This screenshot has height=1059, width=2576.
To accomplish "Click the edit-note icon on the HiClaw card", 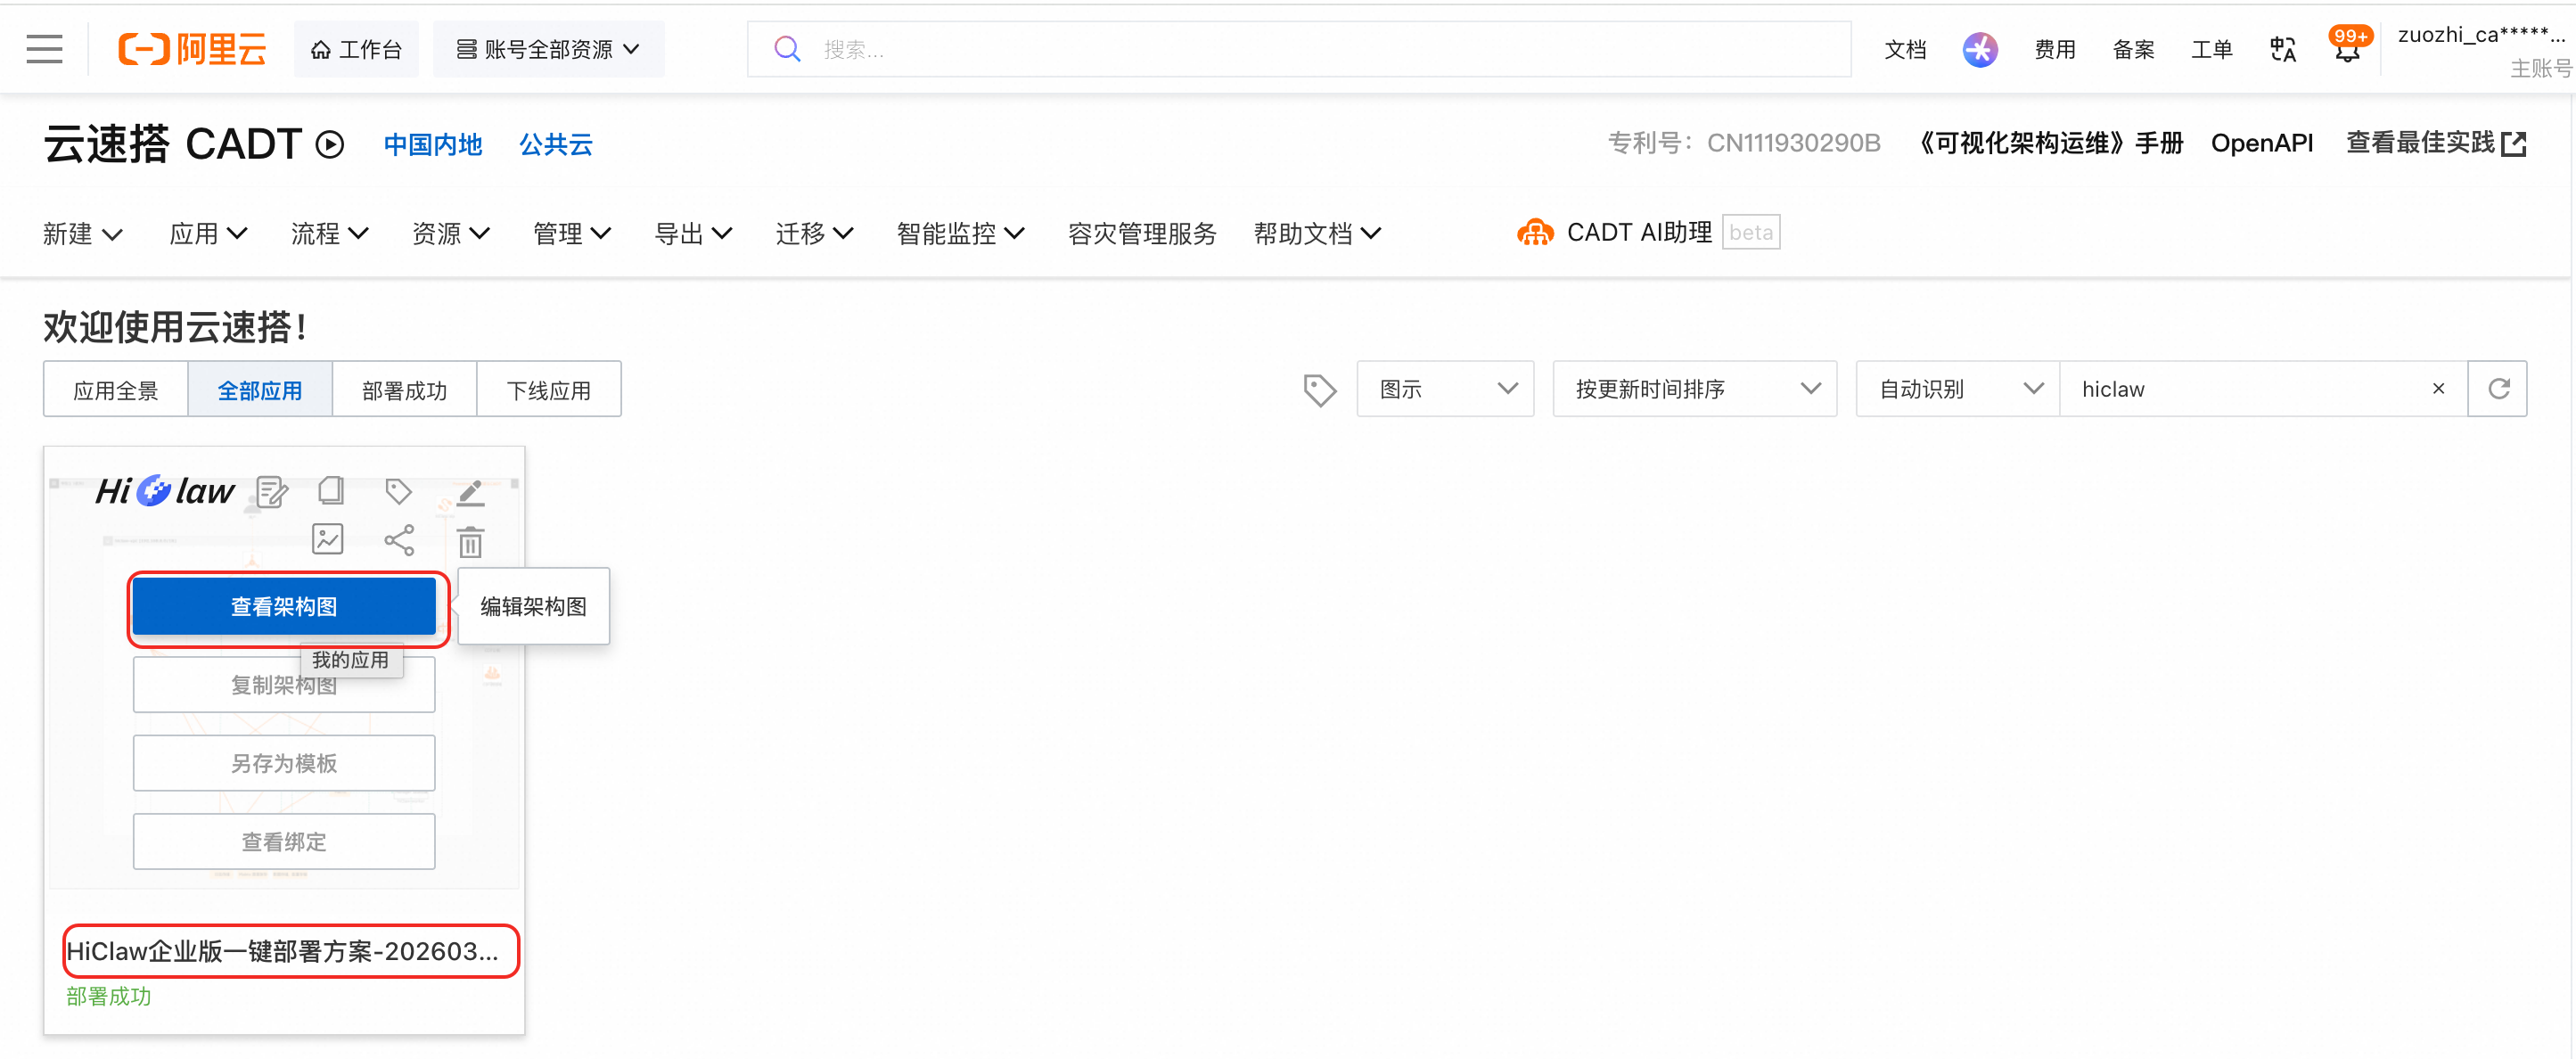I will 272,491.
